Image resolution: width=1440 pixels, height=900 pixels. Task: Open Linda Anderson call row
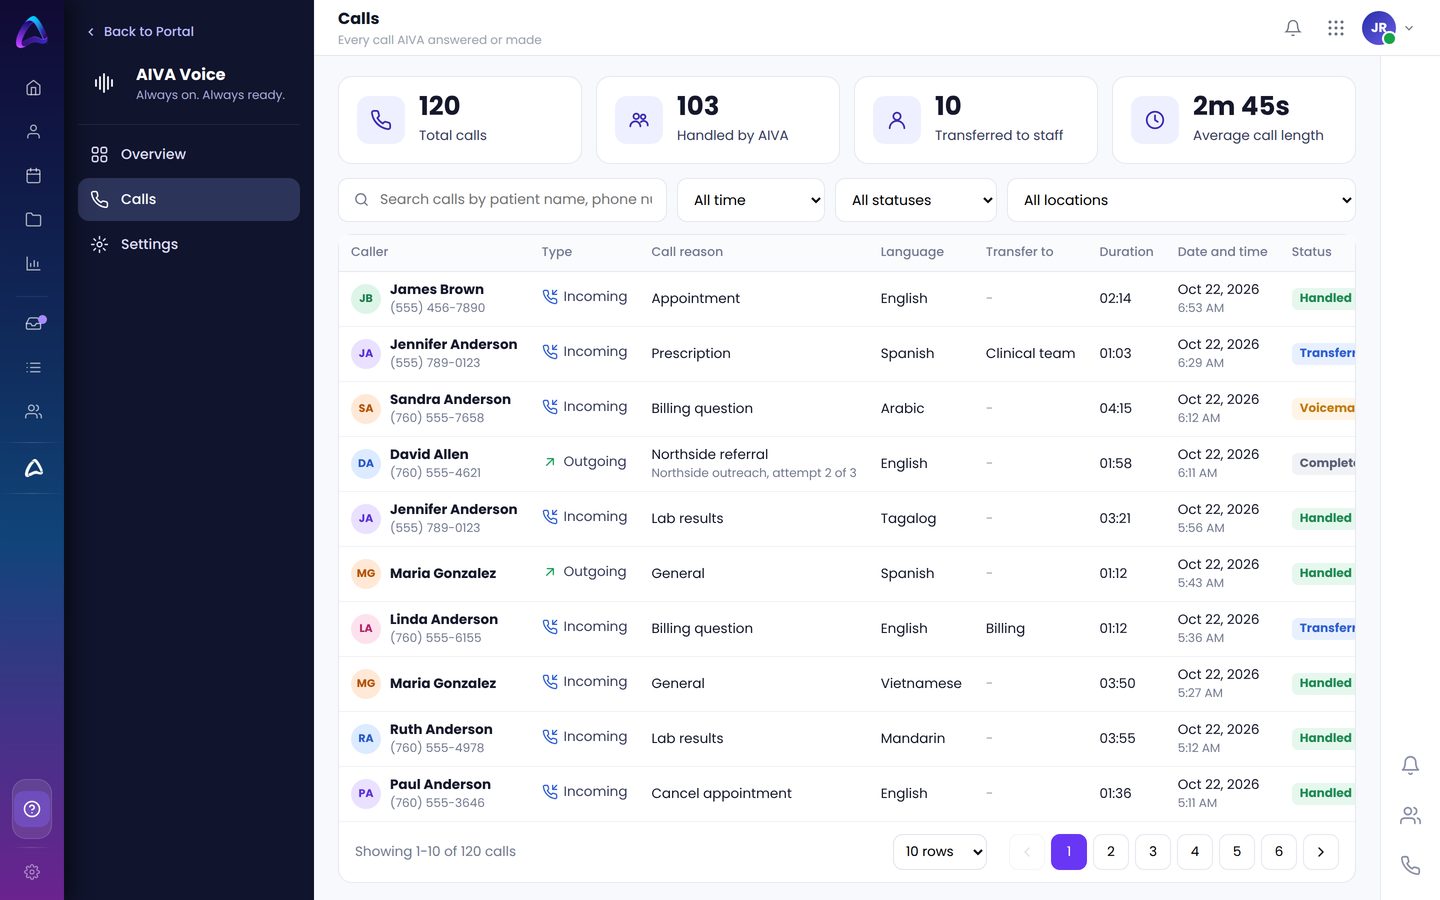tap(847, 629)
